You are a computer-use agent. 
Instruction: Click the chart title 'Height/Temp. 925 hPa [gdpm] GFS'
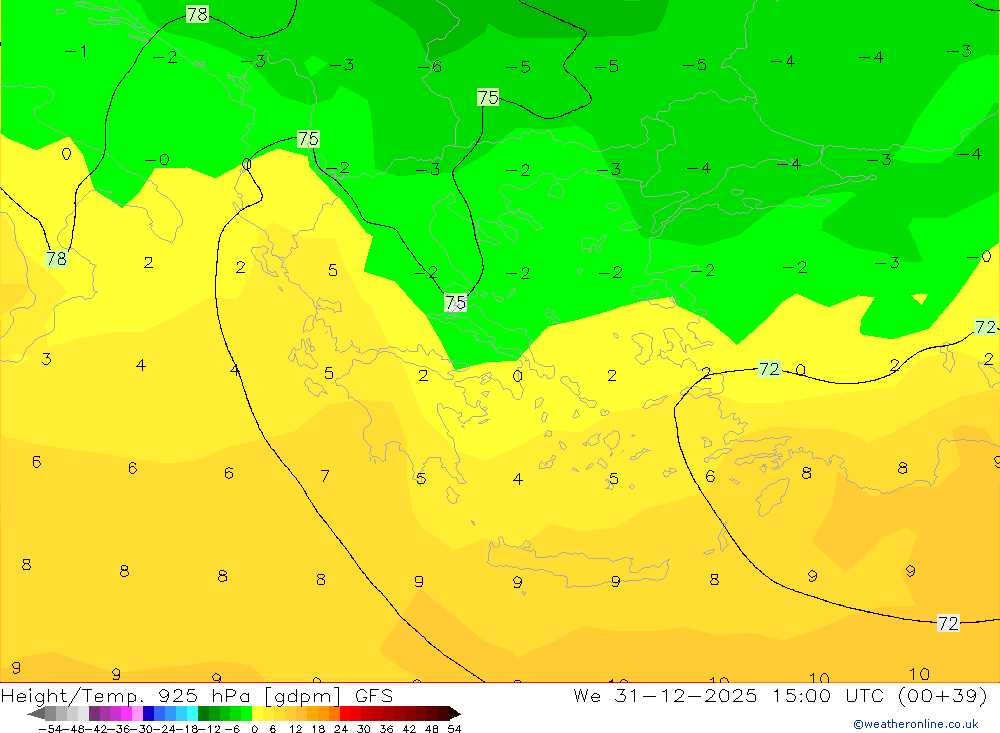point(196,695)
